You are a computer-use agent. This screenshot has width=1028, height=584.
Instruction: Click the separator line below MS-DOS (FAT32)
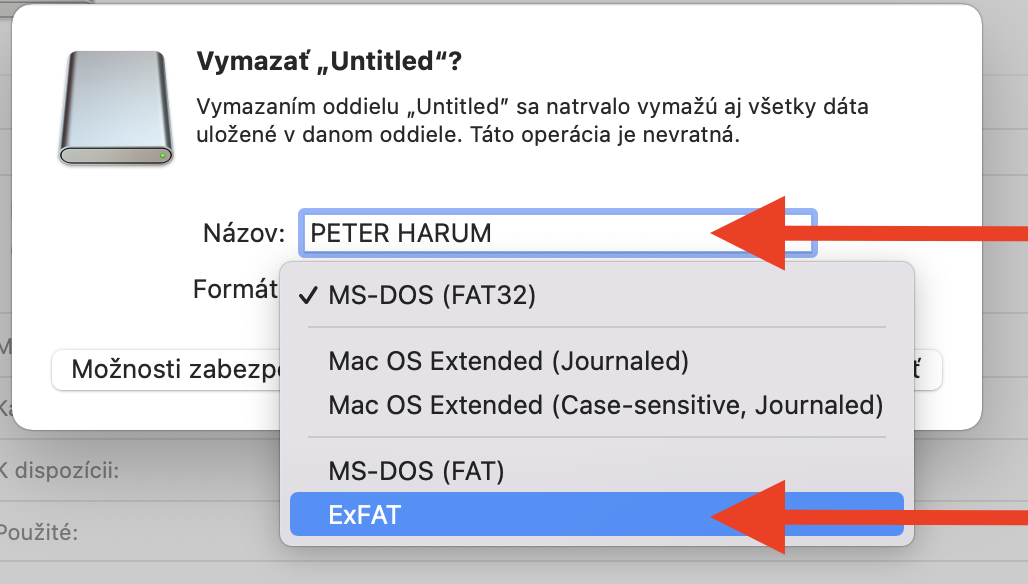tap(596, 327)
